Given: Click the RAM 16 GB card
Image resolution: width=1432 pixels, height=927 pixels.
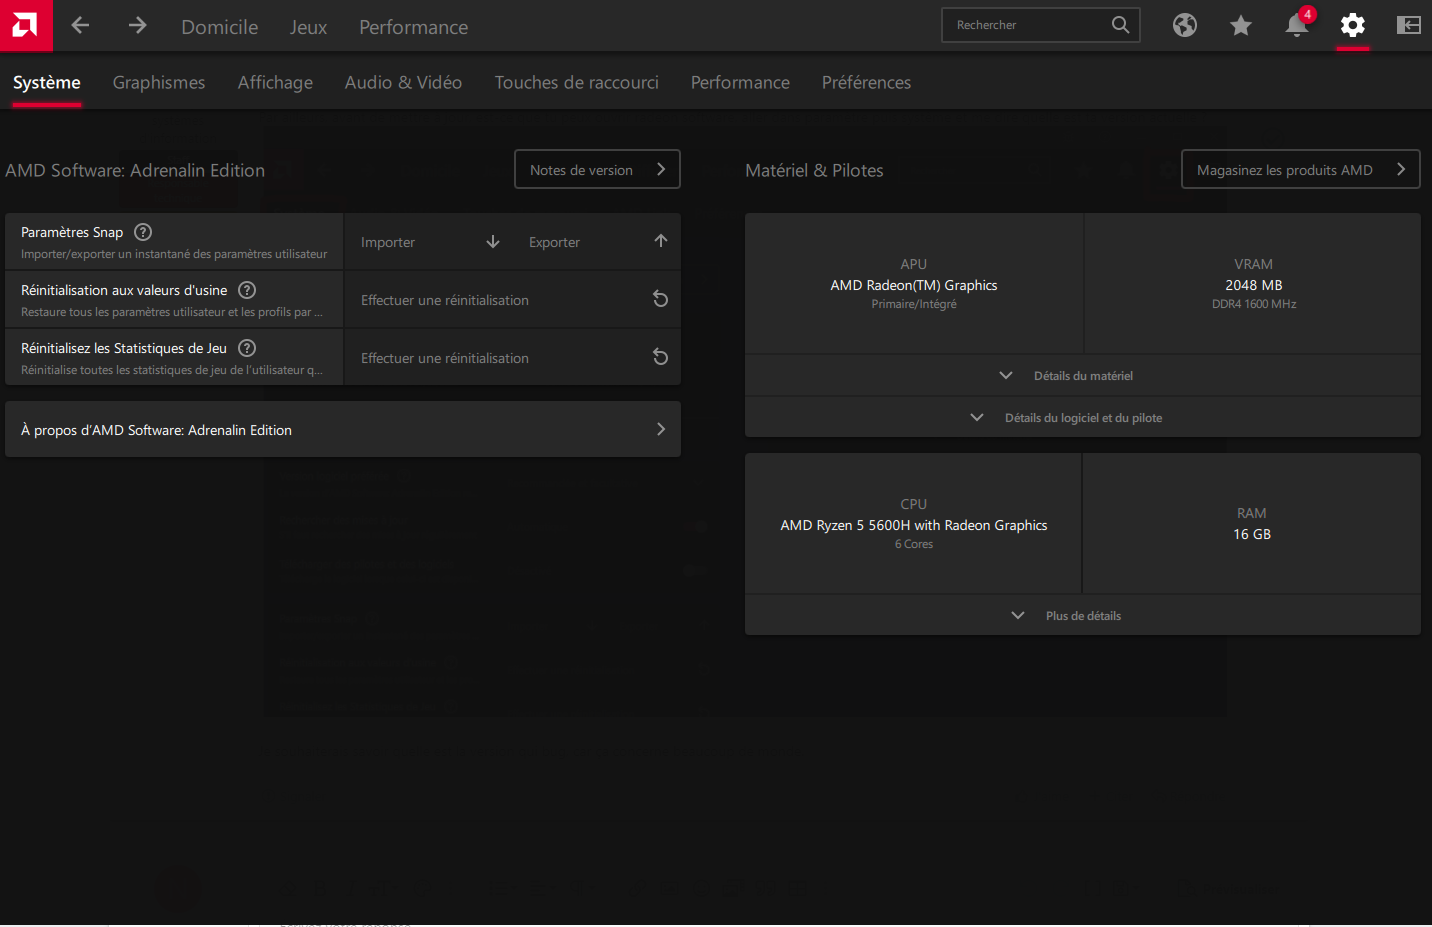Looking at the screenshot, I should pos(1252,524).
